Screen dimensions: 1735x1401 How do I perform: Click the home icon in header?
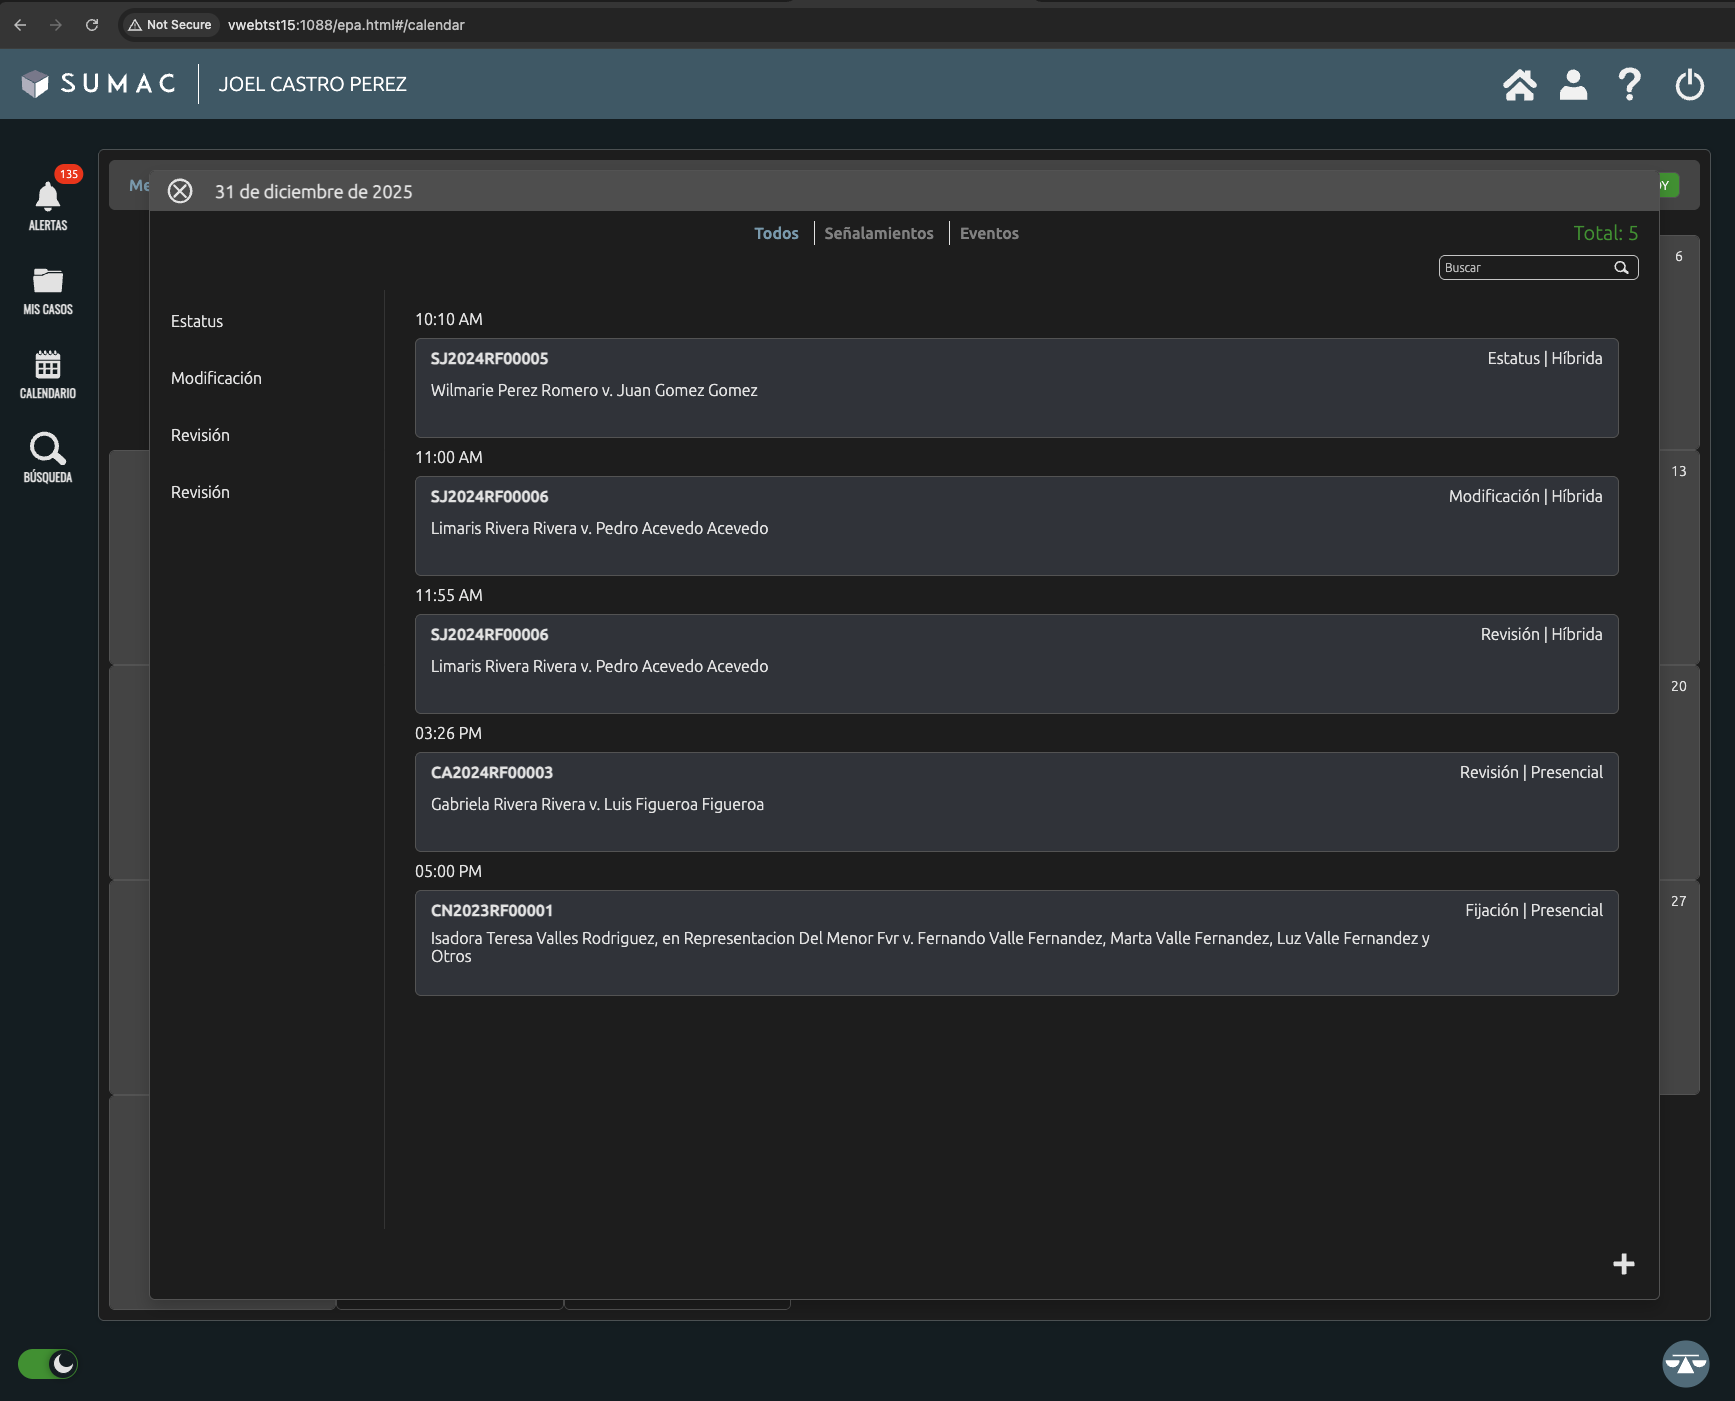[x=1519, y=85]
